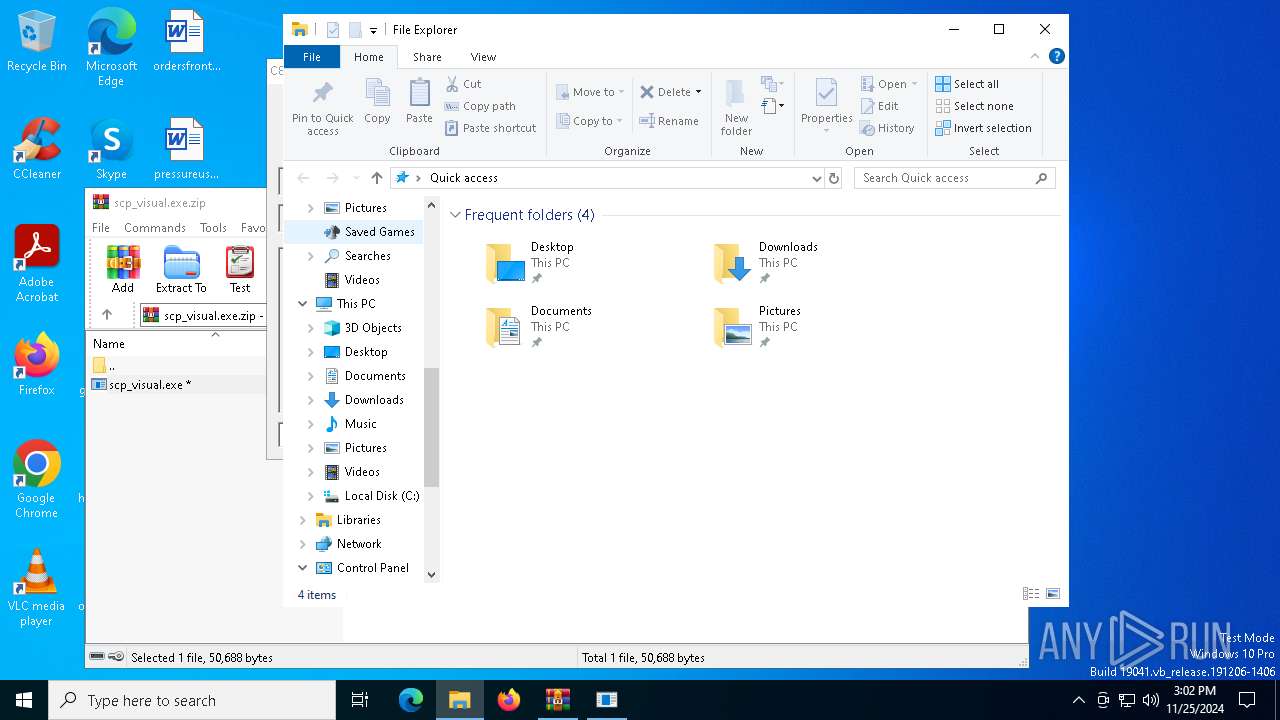
Task: Switch to the Home ribbon tab
Action: click(368, 57)
